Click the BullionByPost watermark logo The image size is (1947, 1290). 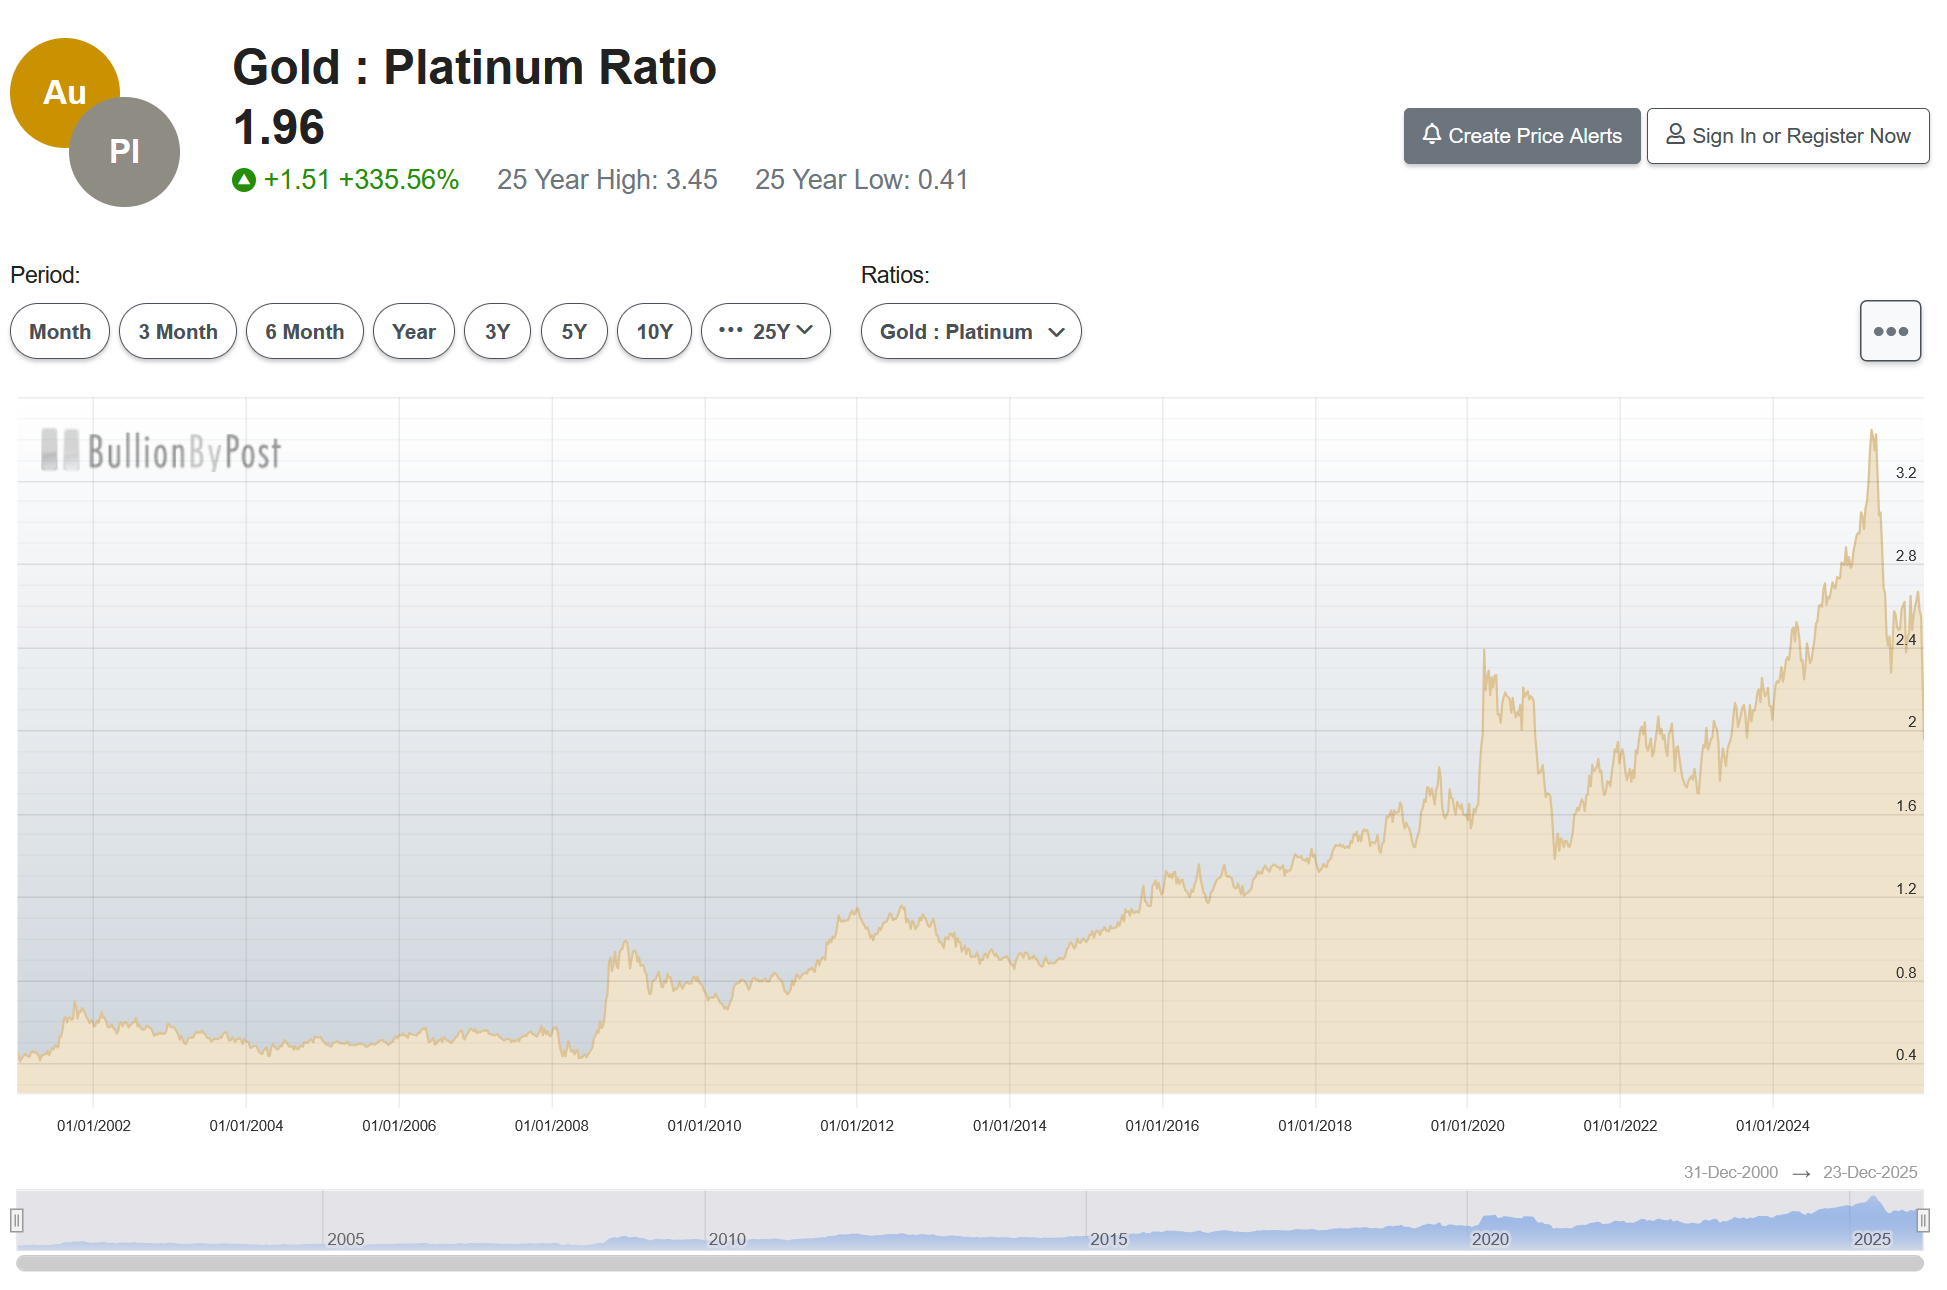tap(161, 451)
